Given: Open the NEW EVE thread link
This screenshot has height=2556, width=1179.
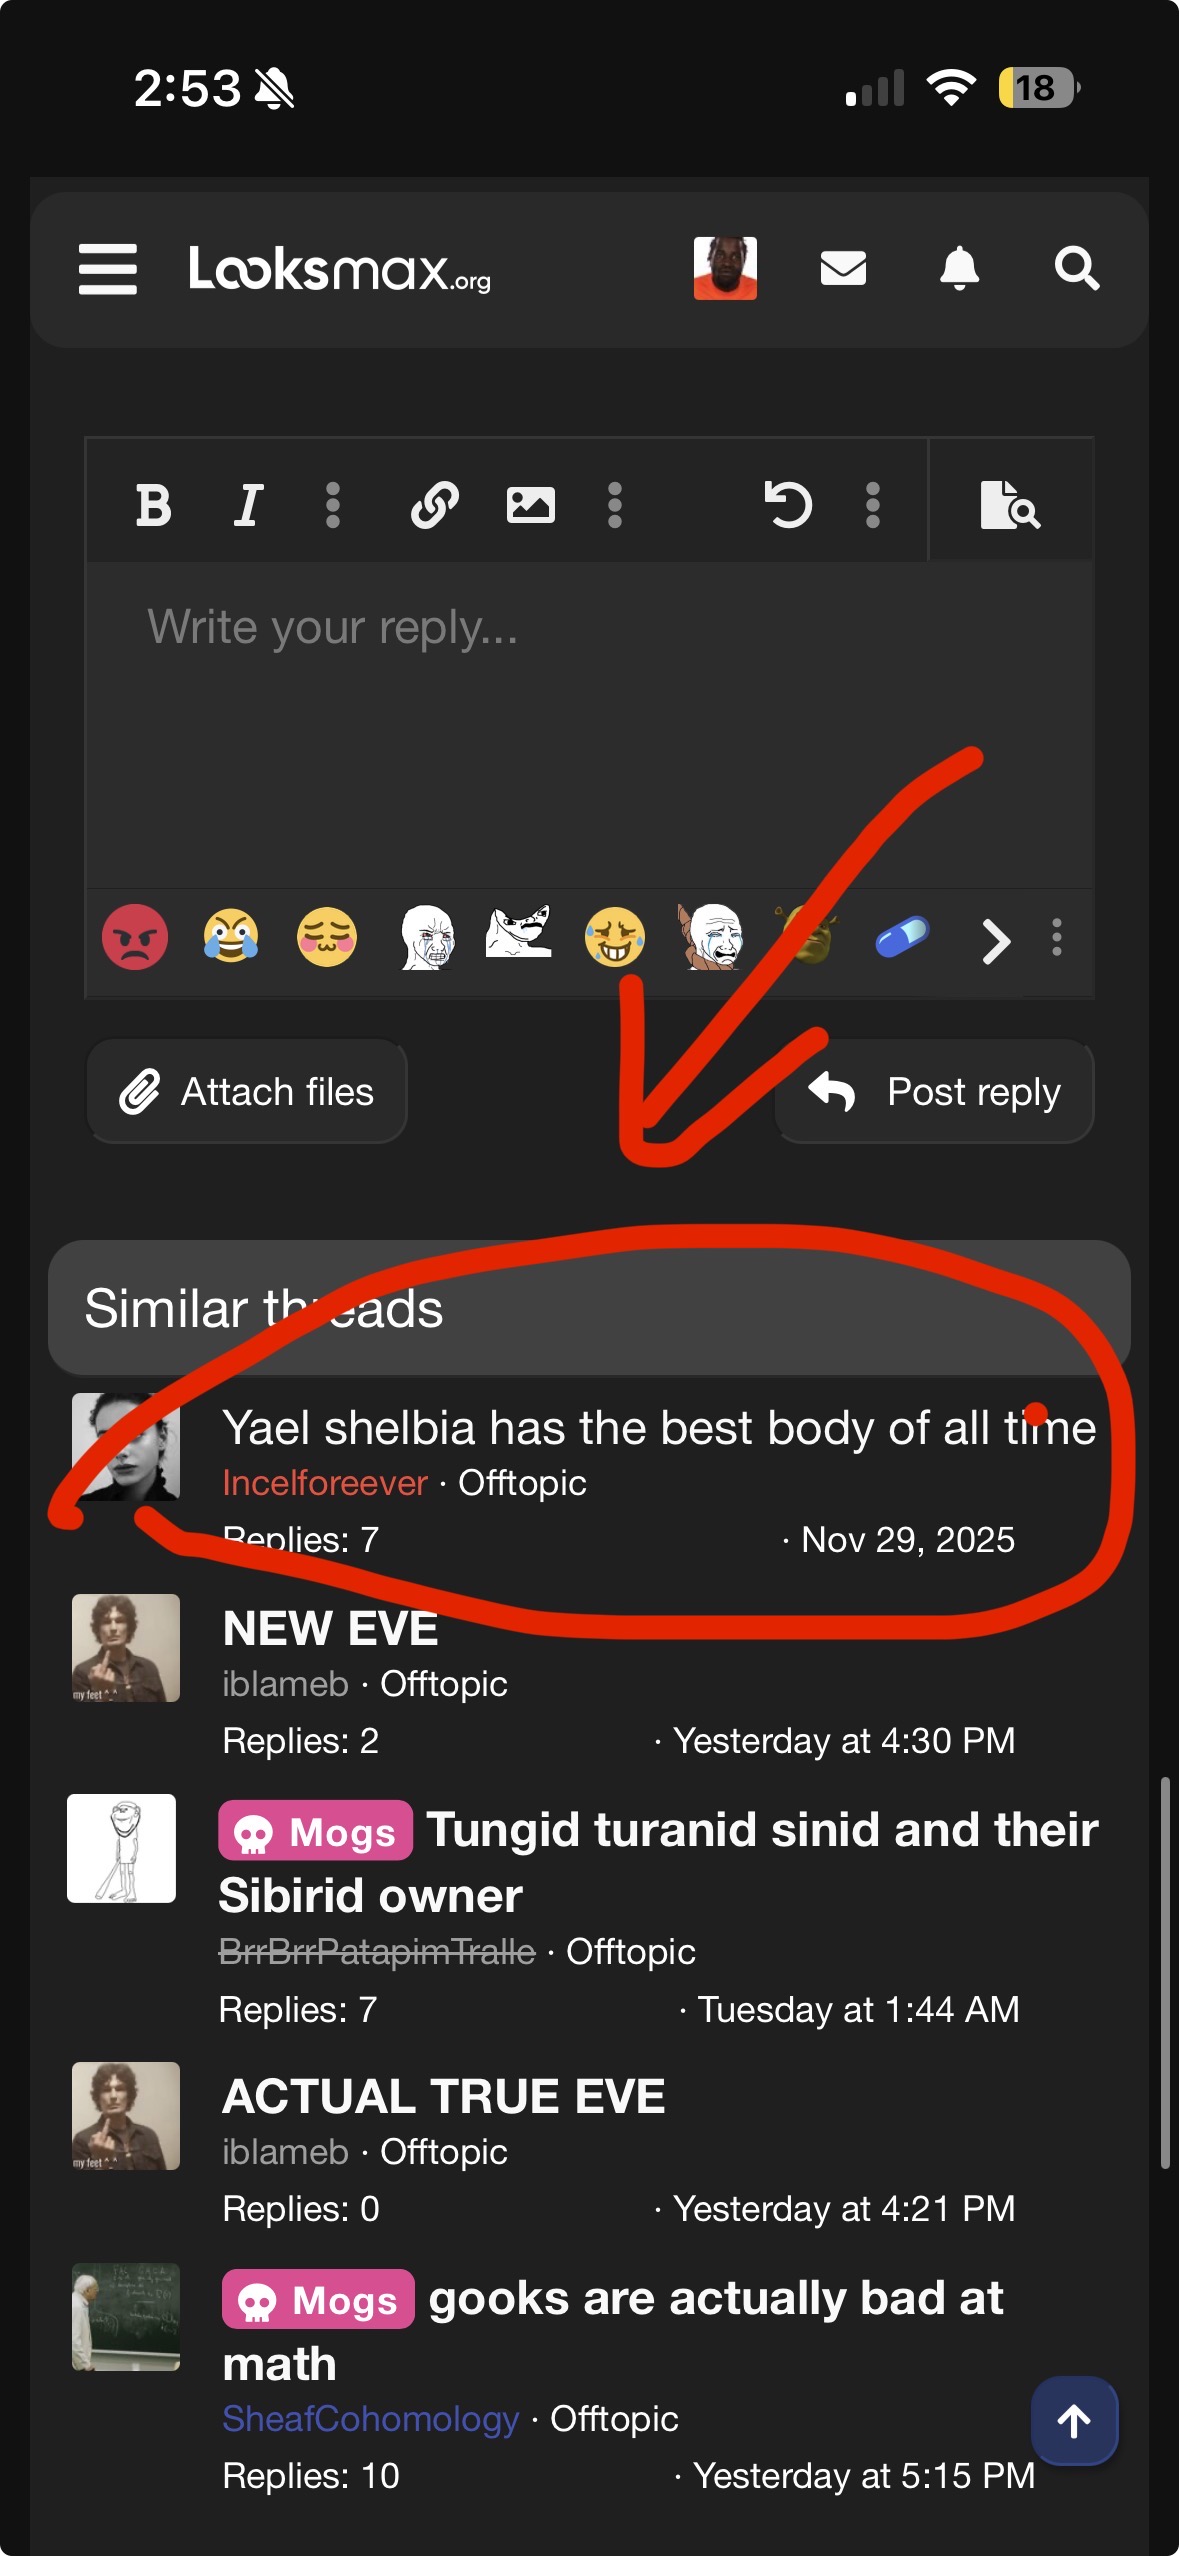Looking at the screenshot, I should click(x=330, y=1629).
